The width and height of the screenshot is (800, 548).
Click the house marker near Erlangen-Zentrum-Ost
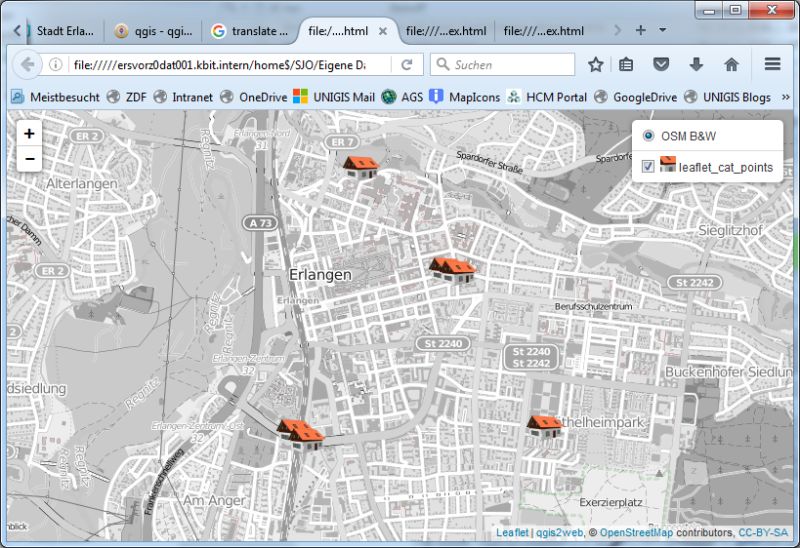301,434
